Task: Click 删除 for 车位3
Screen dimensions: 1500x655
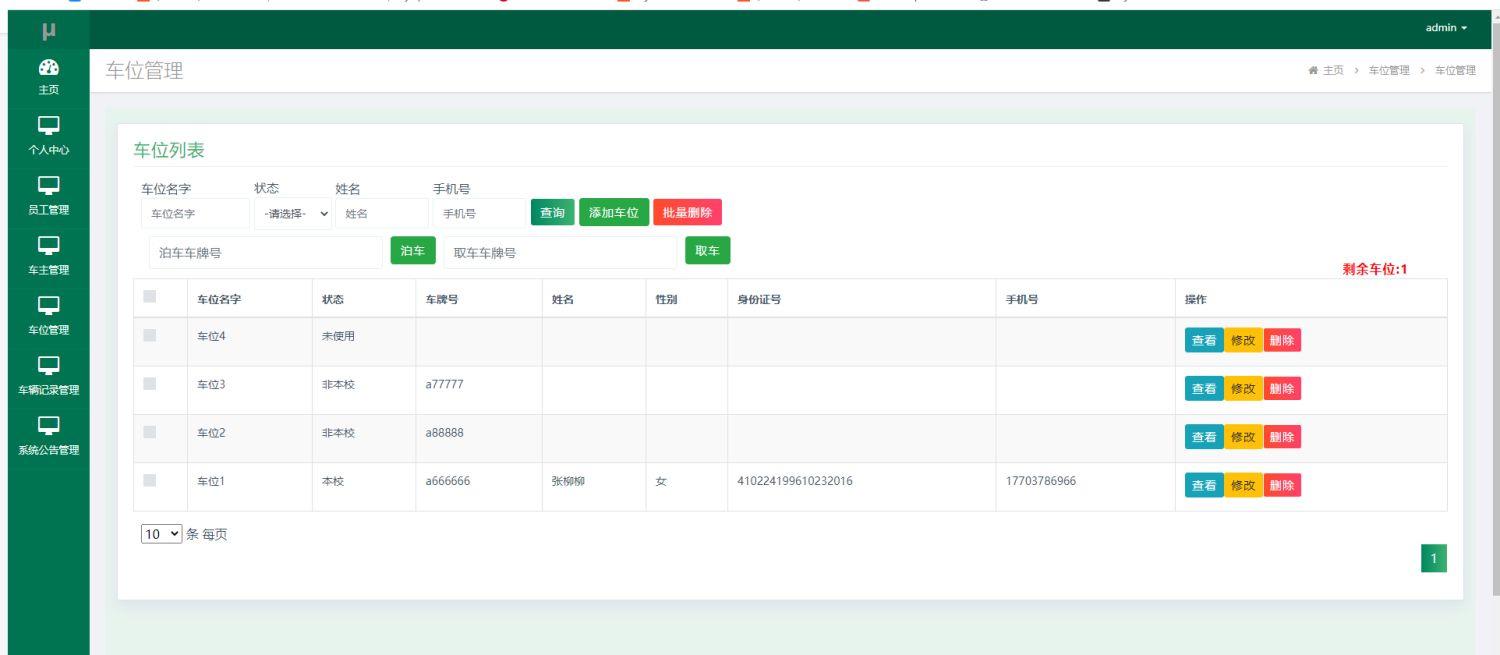Action: [1282, 389]
